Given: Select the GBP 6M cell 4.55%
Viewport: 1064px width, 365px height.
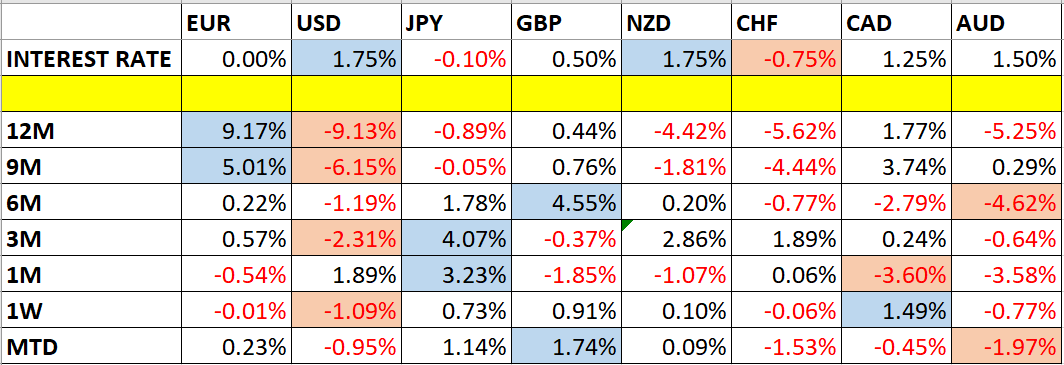Looking at the screenshot, I should click(566, 203).
